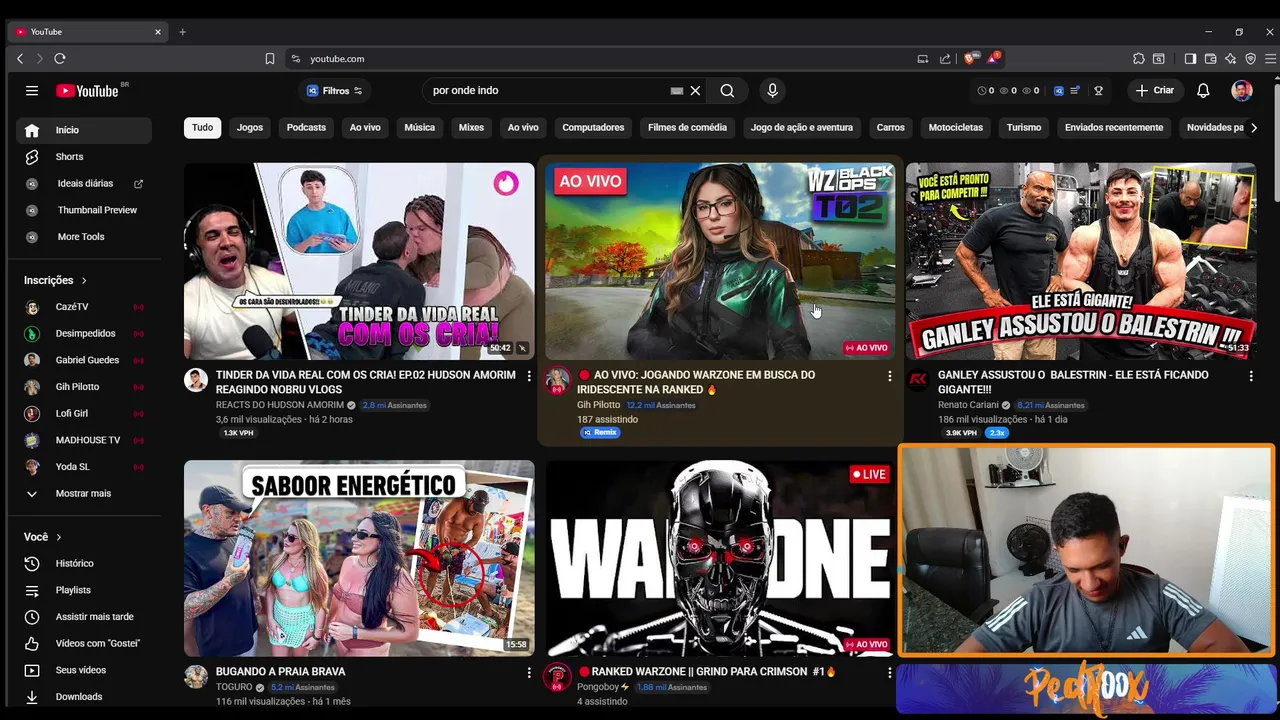Screen dimensions: 1280x720
Task: Show more chips with the right arrow
Action: [1254, 128]
